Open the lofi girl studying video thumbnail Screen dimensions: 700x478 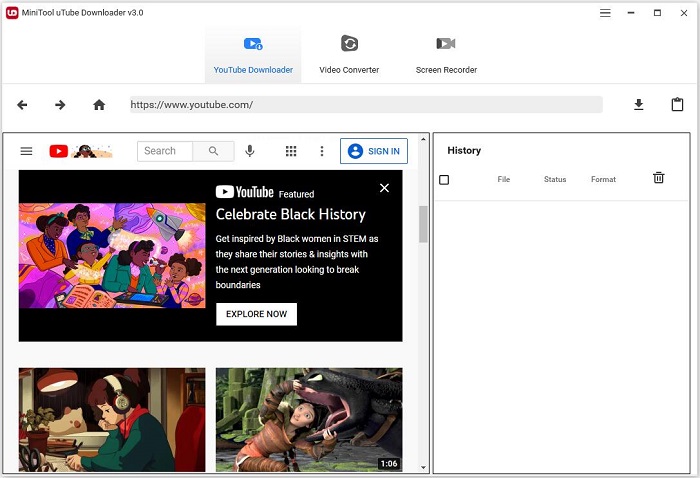tap(112, 420)
